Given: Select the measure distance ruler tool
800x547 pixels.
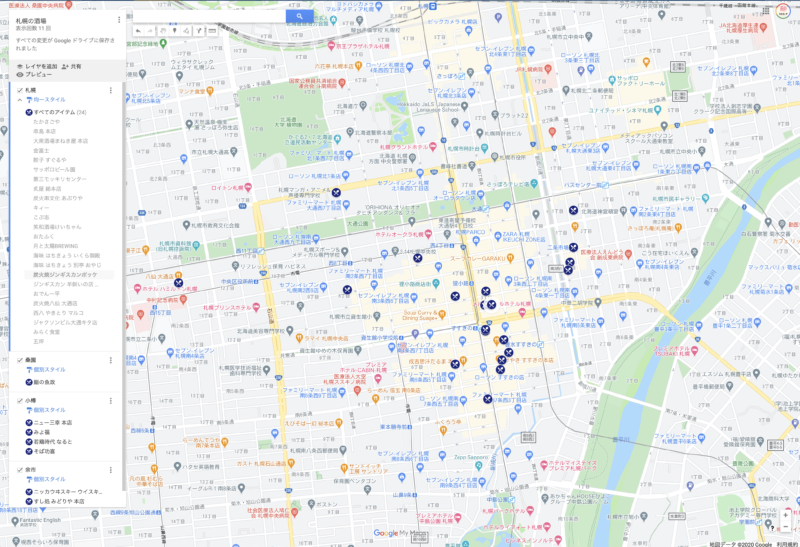Looking at the screenshot, I should point(212,31).
